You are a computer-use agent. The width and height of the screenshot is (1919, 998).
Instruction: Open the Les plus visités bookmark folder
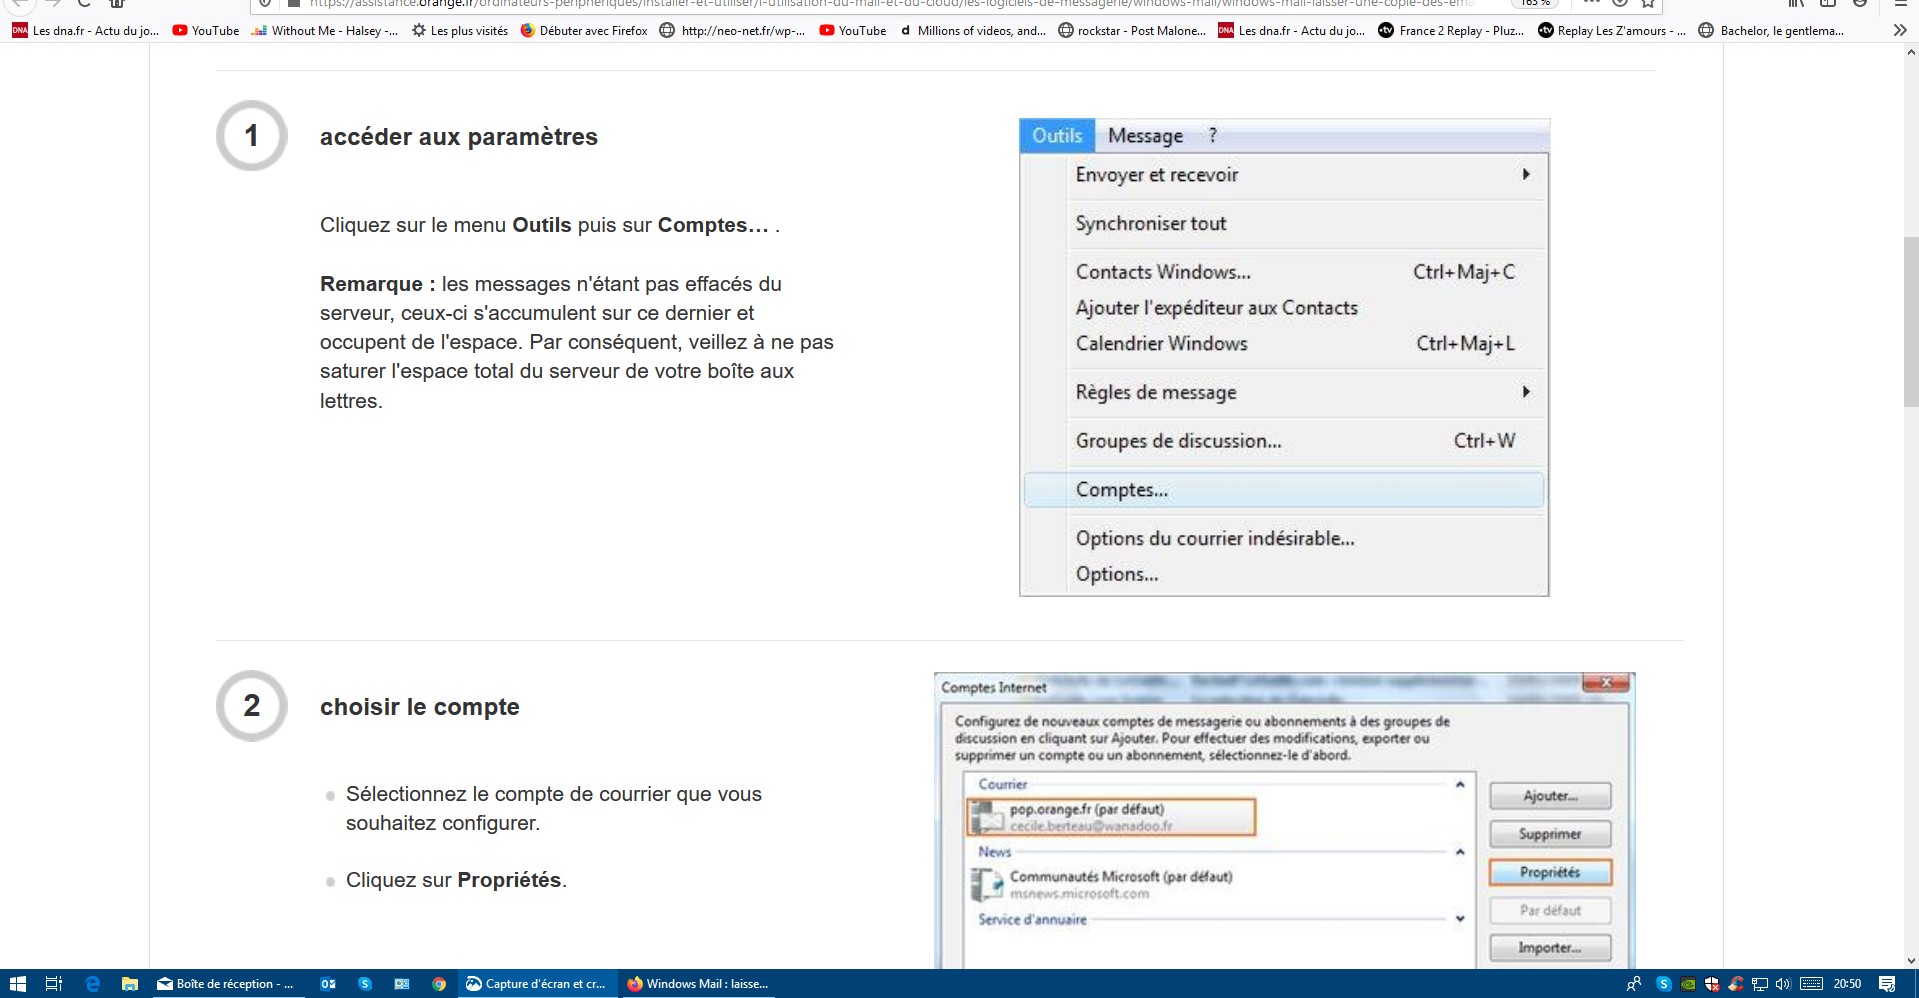coord(460,31)
